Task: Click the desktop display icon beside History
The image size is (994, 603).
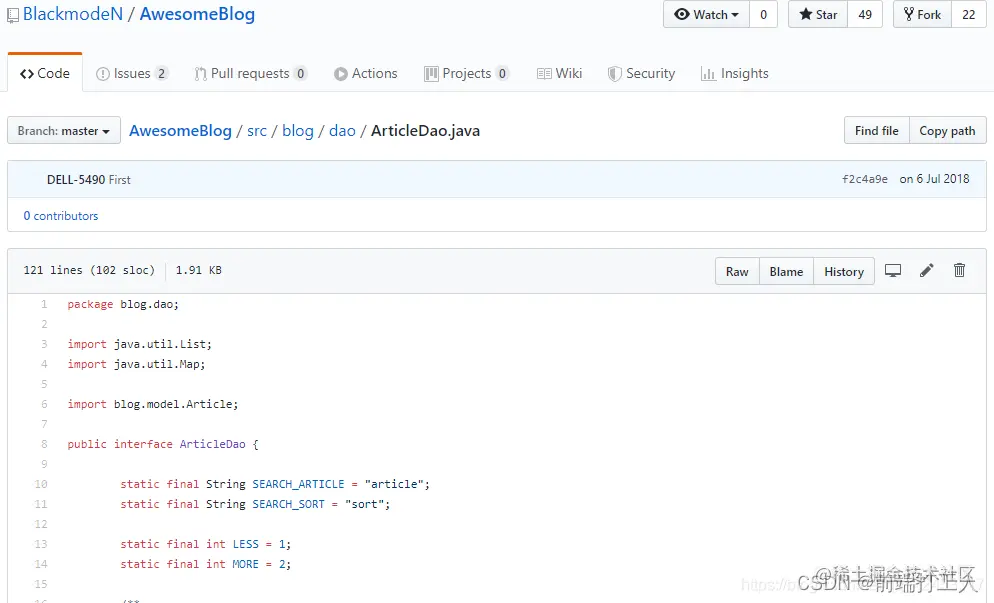Action: (x=893, y=271)
